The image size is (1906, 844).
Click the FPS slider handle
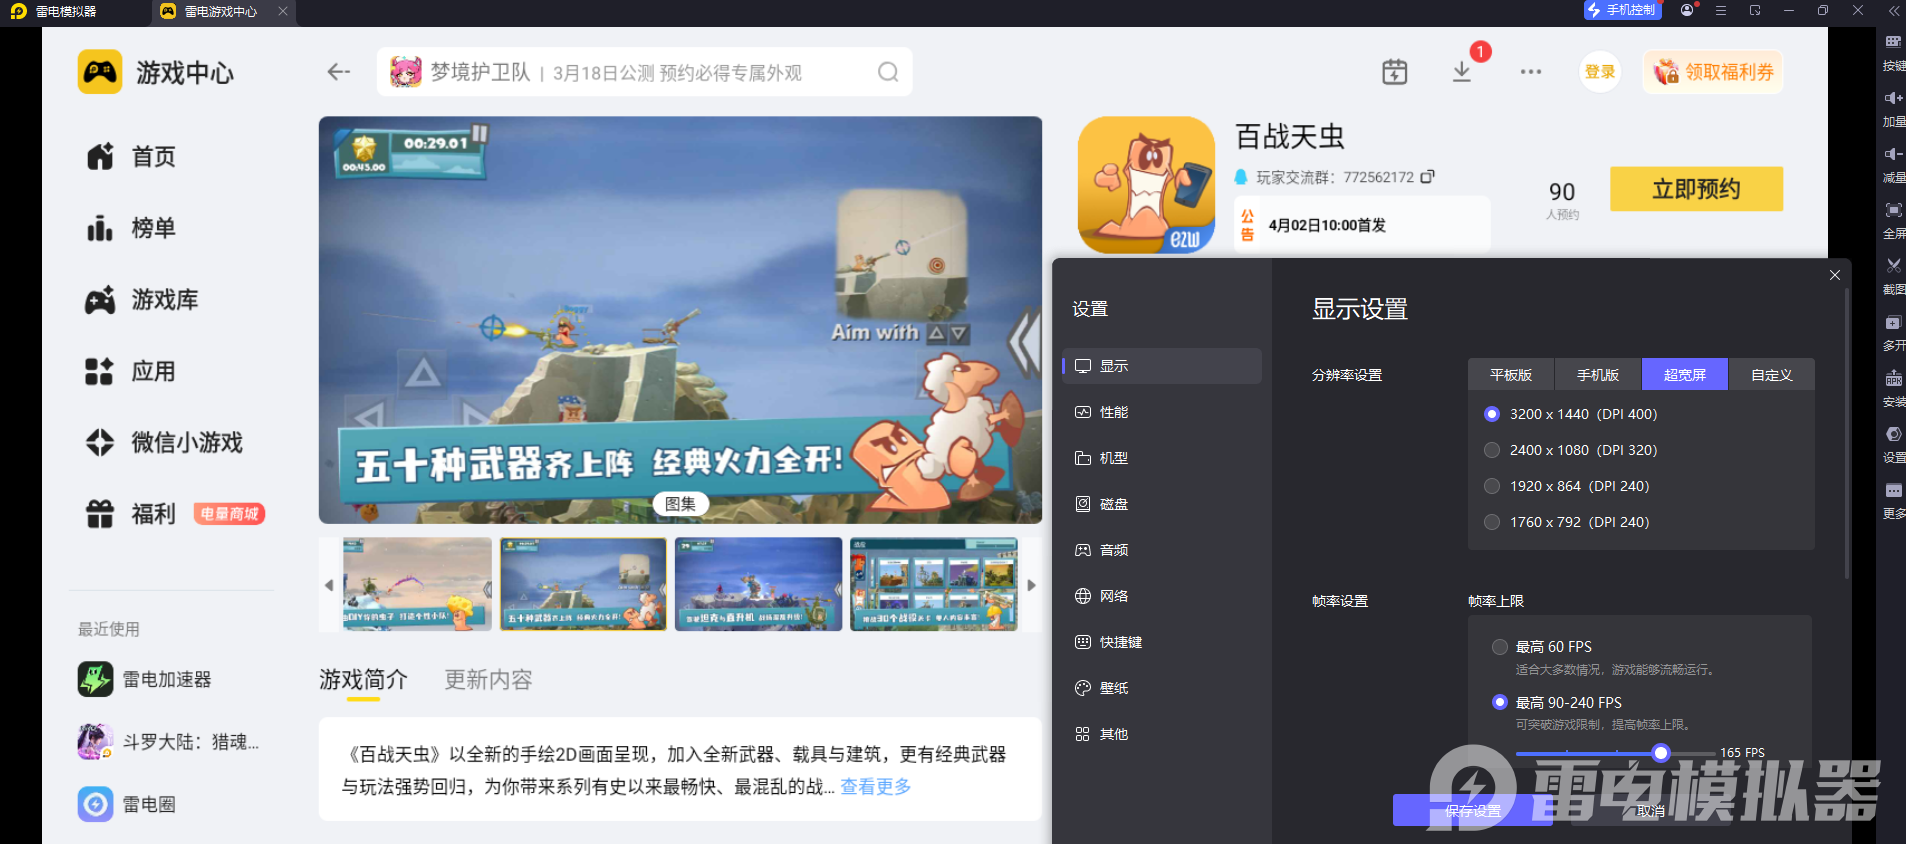[1661, 753]
